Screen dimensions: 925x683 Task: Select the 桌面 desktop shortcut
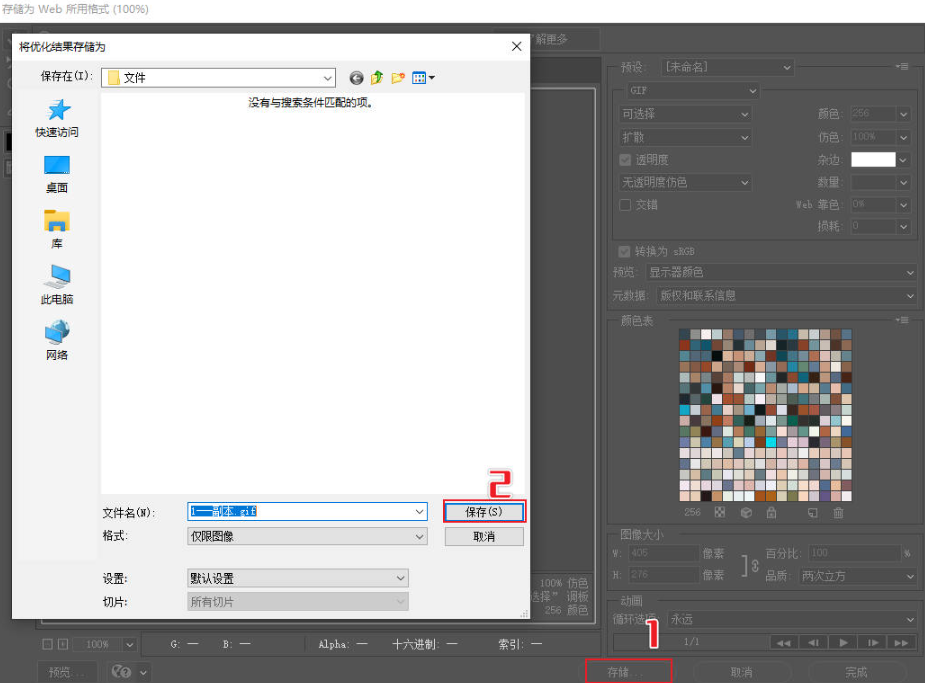point(57,173)
